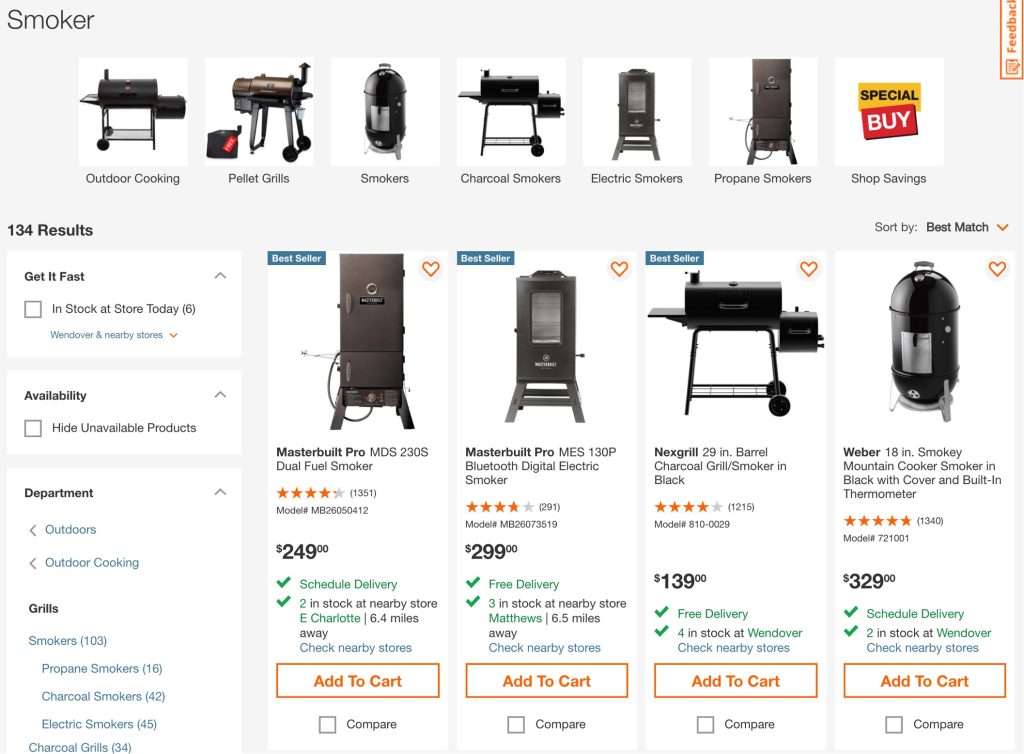The width and height of the screenshot is (1024, 754).
Task: Go back to Outdoor Cooking department
Action: pos(91,562)
